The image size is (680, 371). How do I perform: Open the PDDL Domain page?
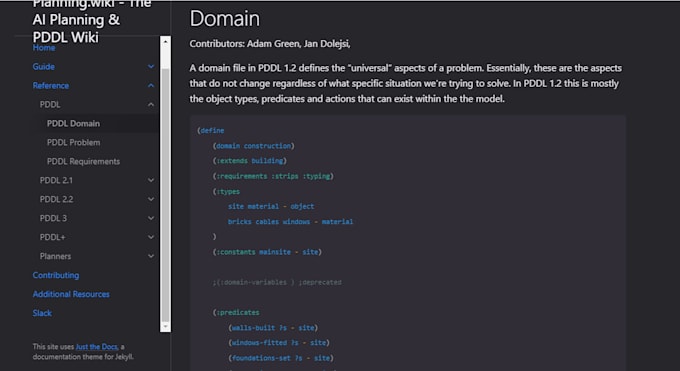[x=73, y=124]
